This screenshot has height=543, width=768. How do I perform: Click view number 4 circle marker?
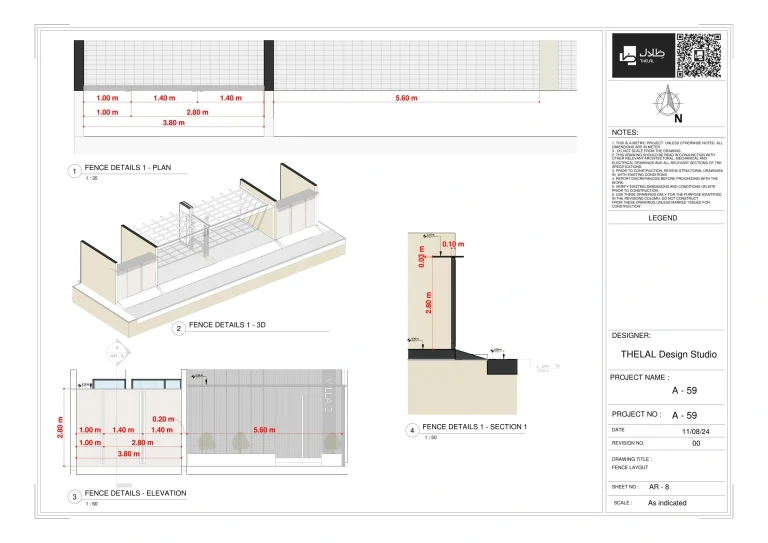411,430
